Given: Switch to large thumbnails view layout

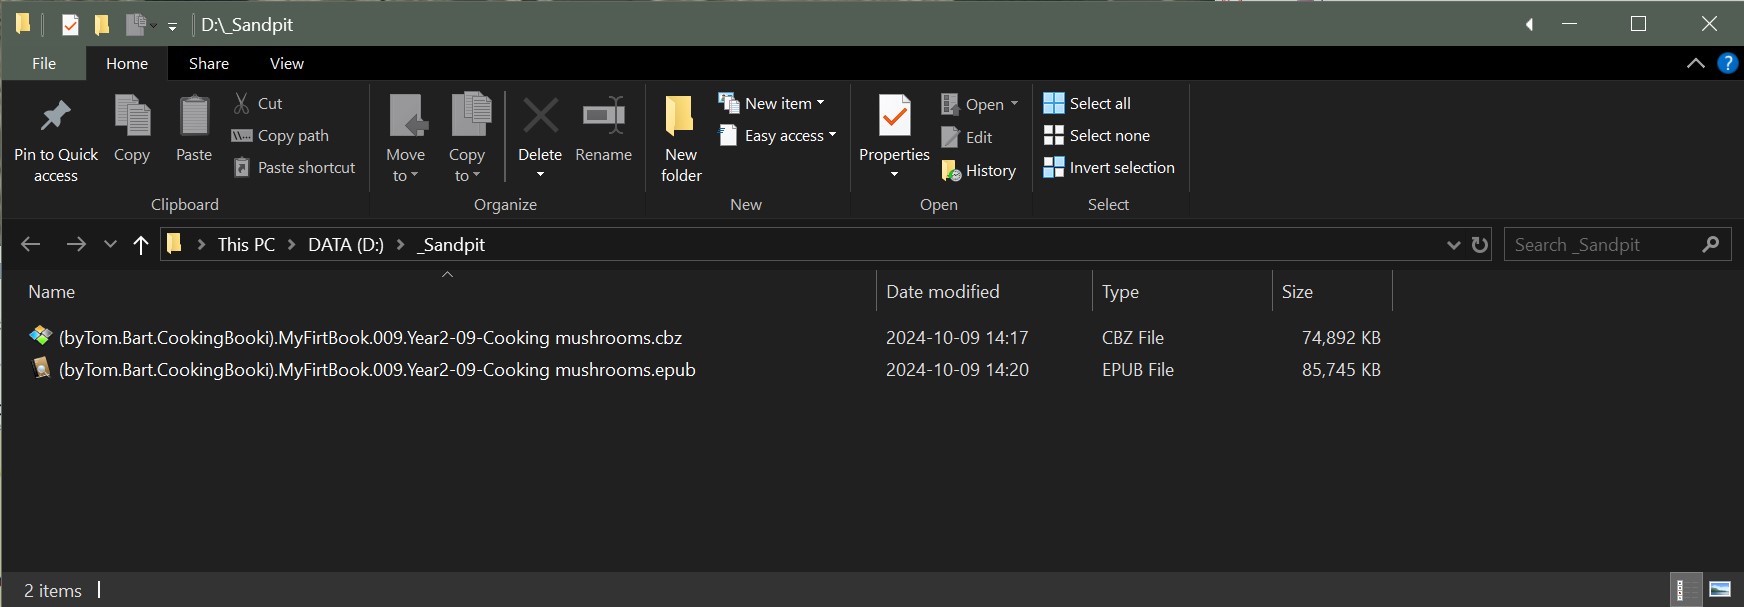Looking at the screenshot, I should point(1720,589).
